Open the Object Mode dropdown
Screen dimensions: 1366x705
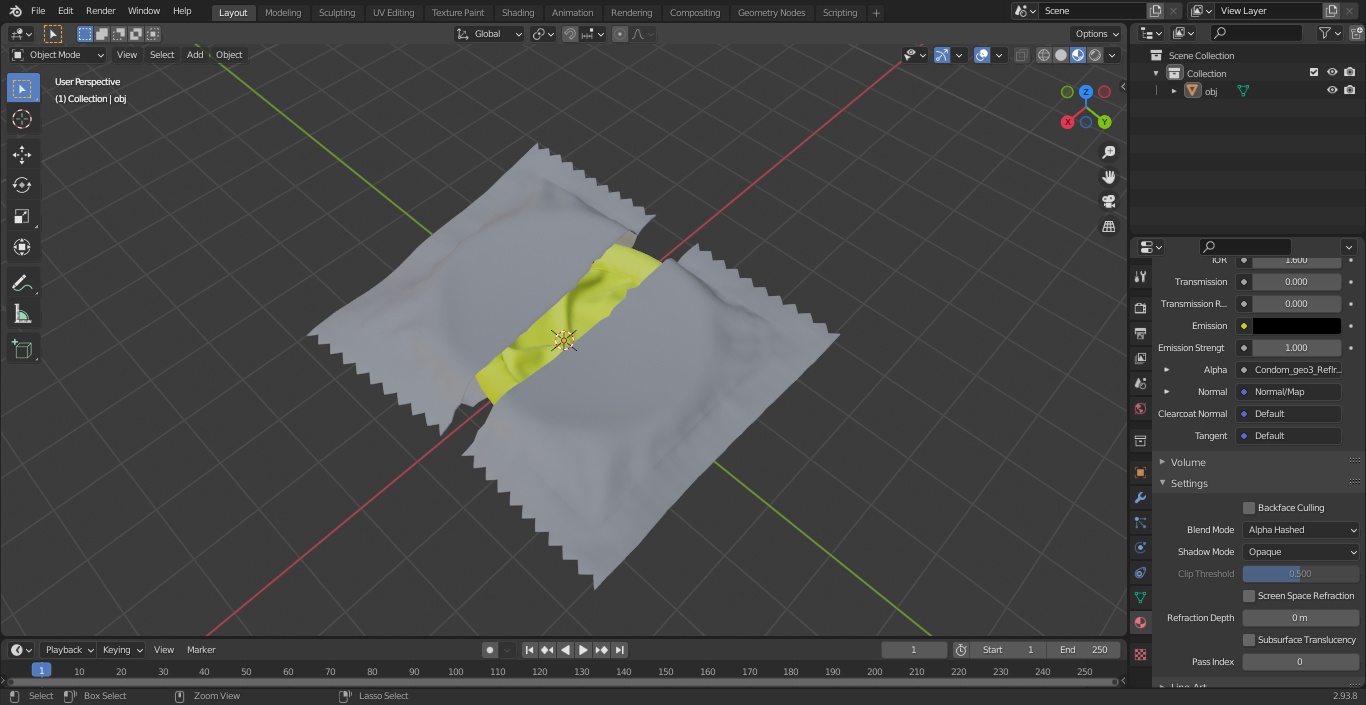(x=58, y=55)
